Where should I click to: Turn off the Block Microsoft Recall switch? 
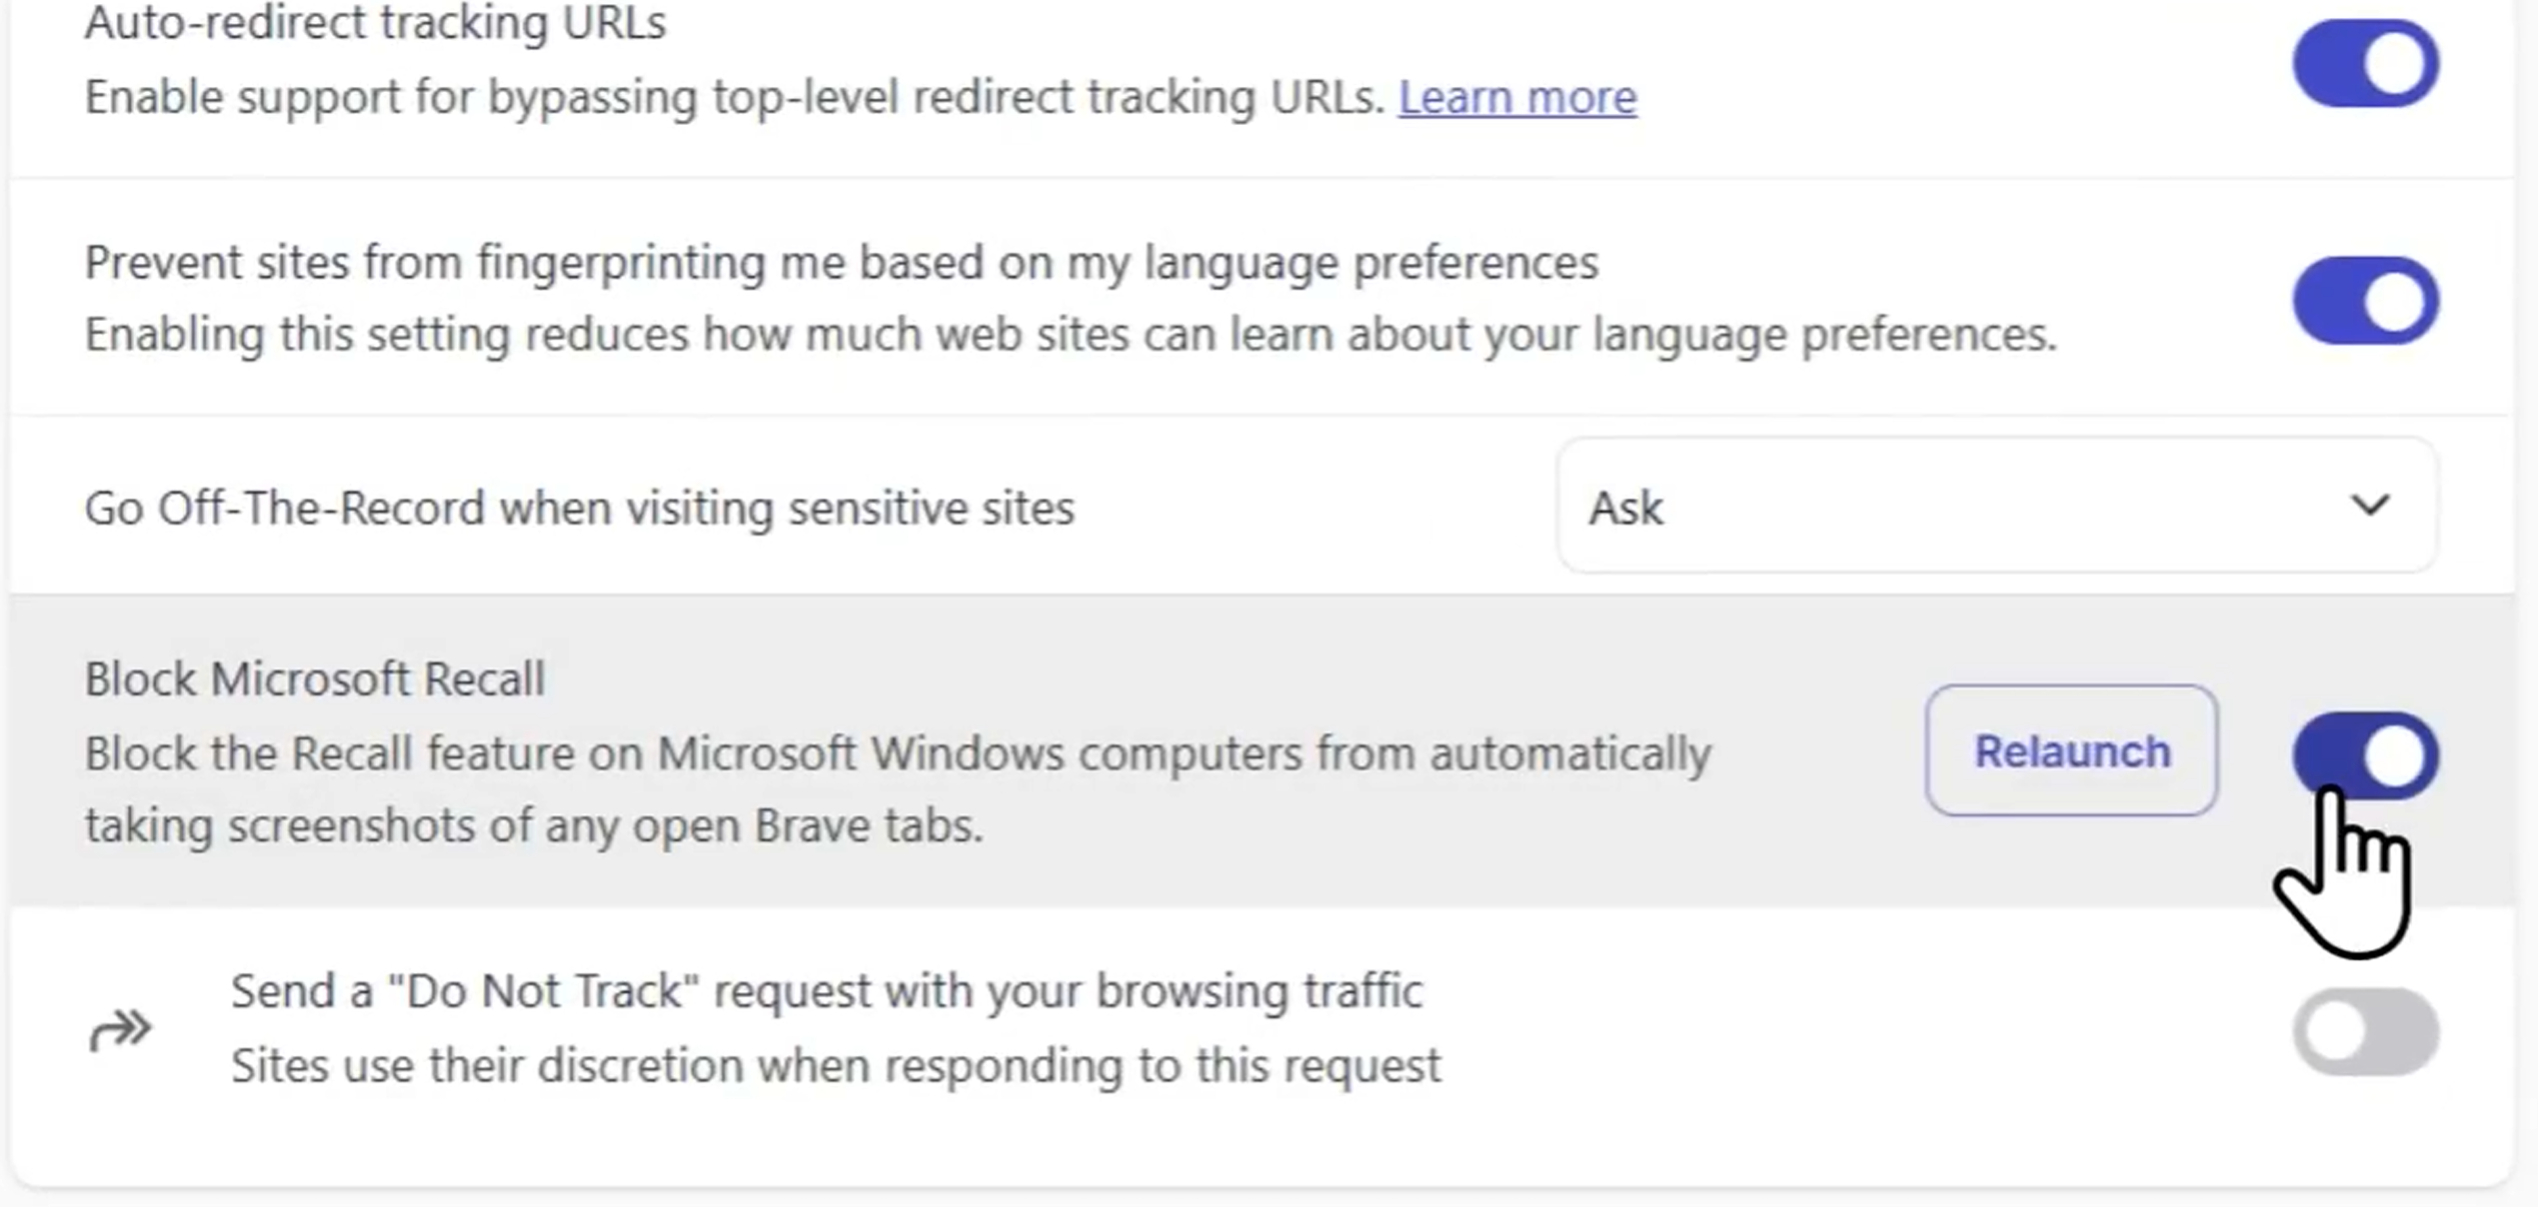click(2366, 755)
